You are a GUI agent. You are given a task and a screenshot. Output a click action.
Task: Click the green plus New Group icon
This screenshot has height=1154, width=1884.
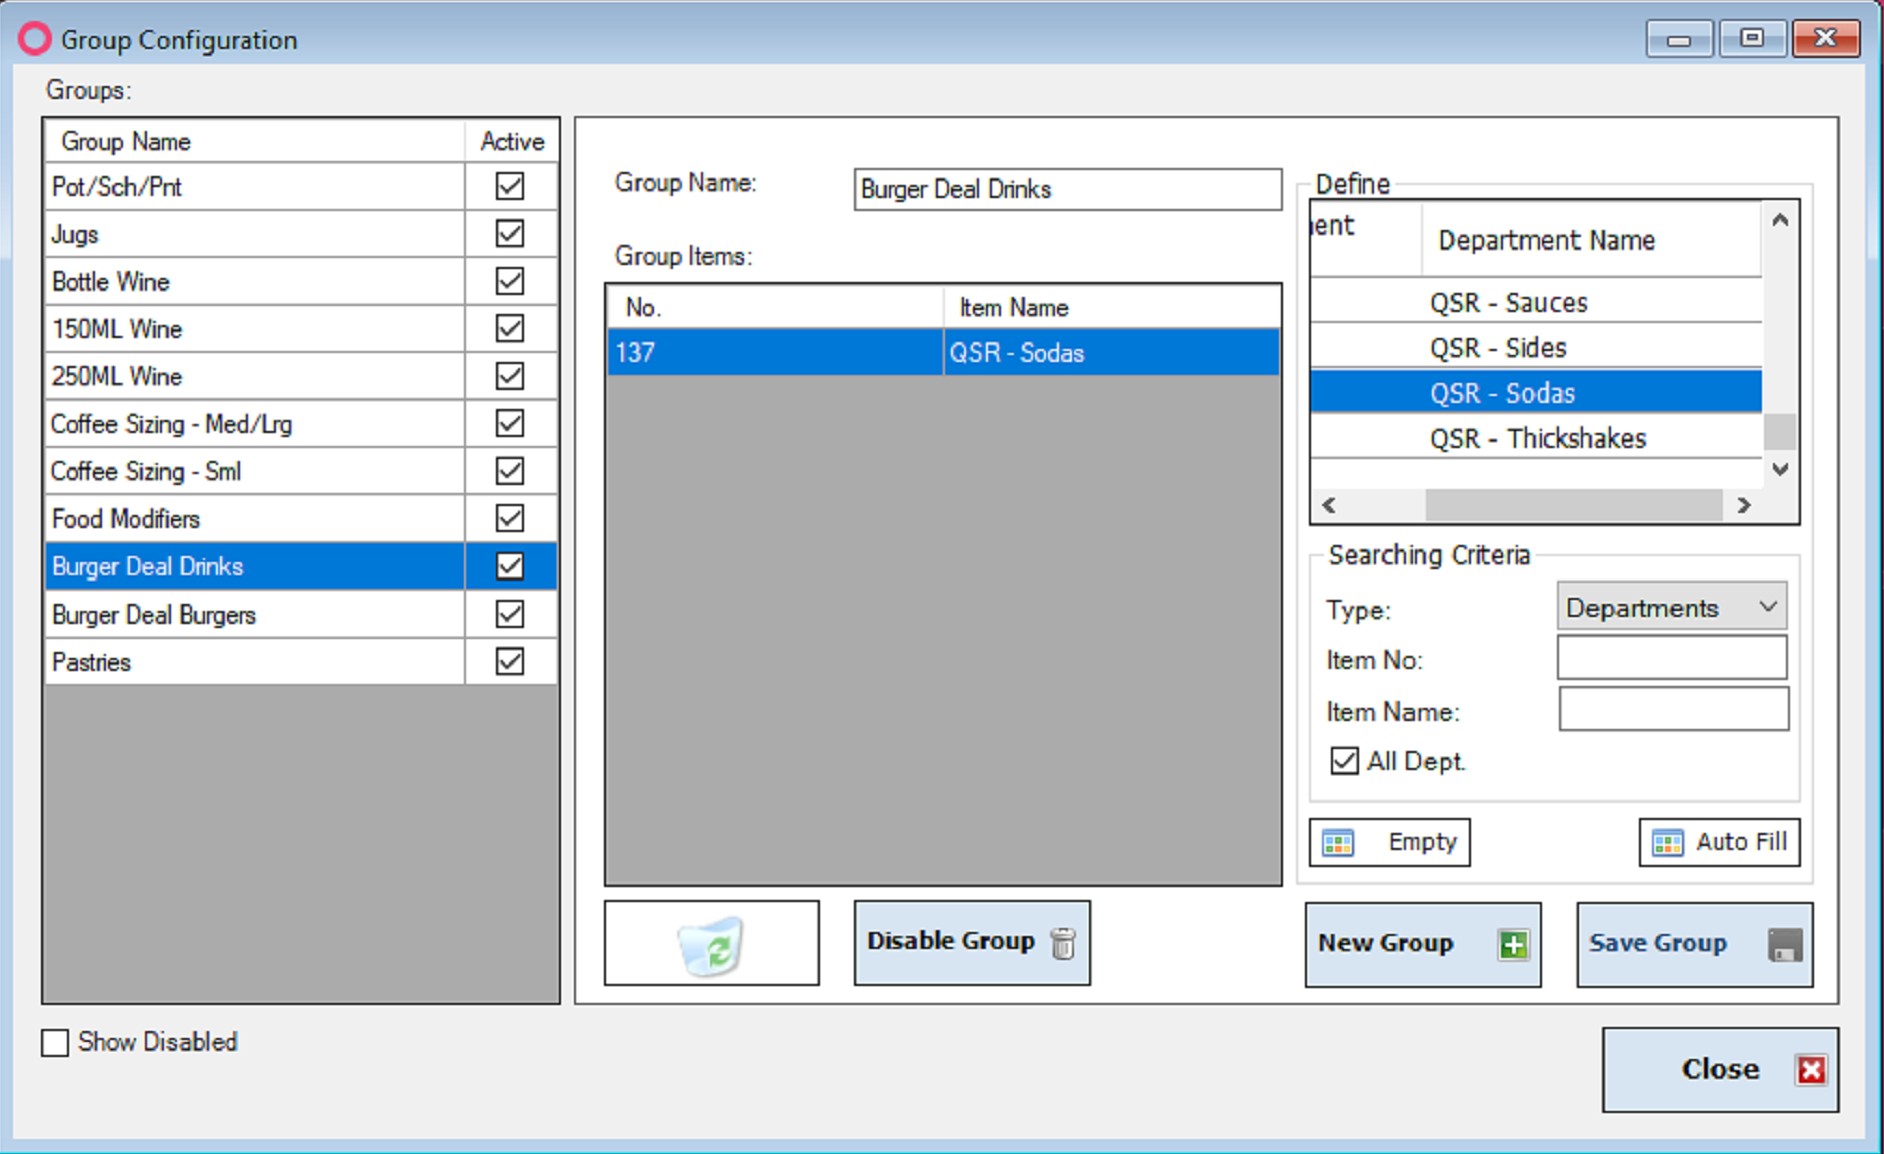(x=1513, y=945)
